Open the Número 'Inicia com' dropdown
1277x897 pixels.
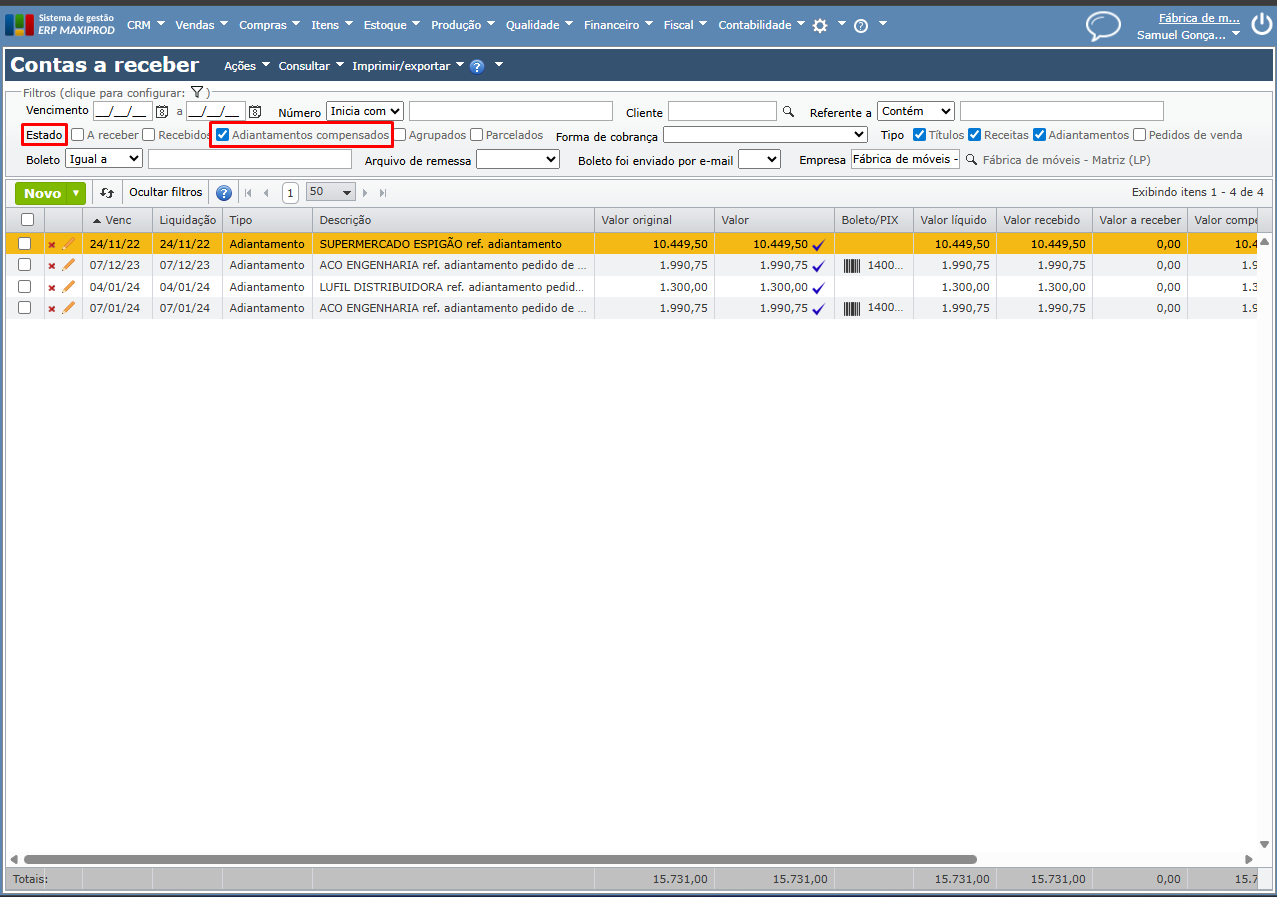365,111
